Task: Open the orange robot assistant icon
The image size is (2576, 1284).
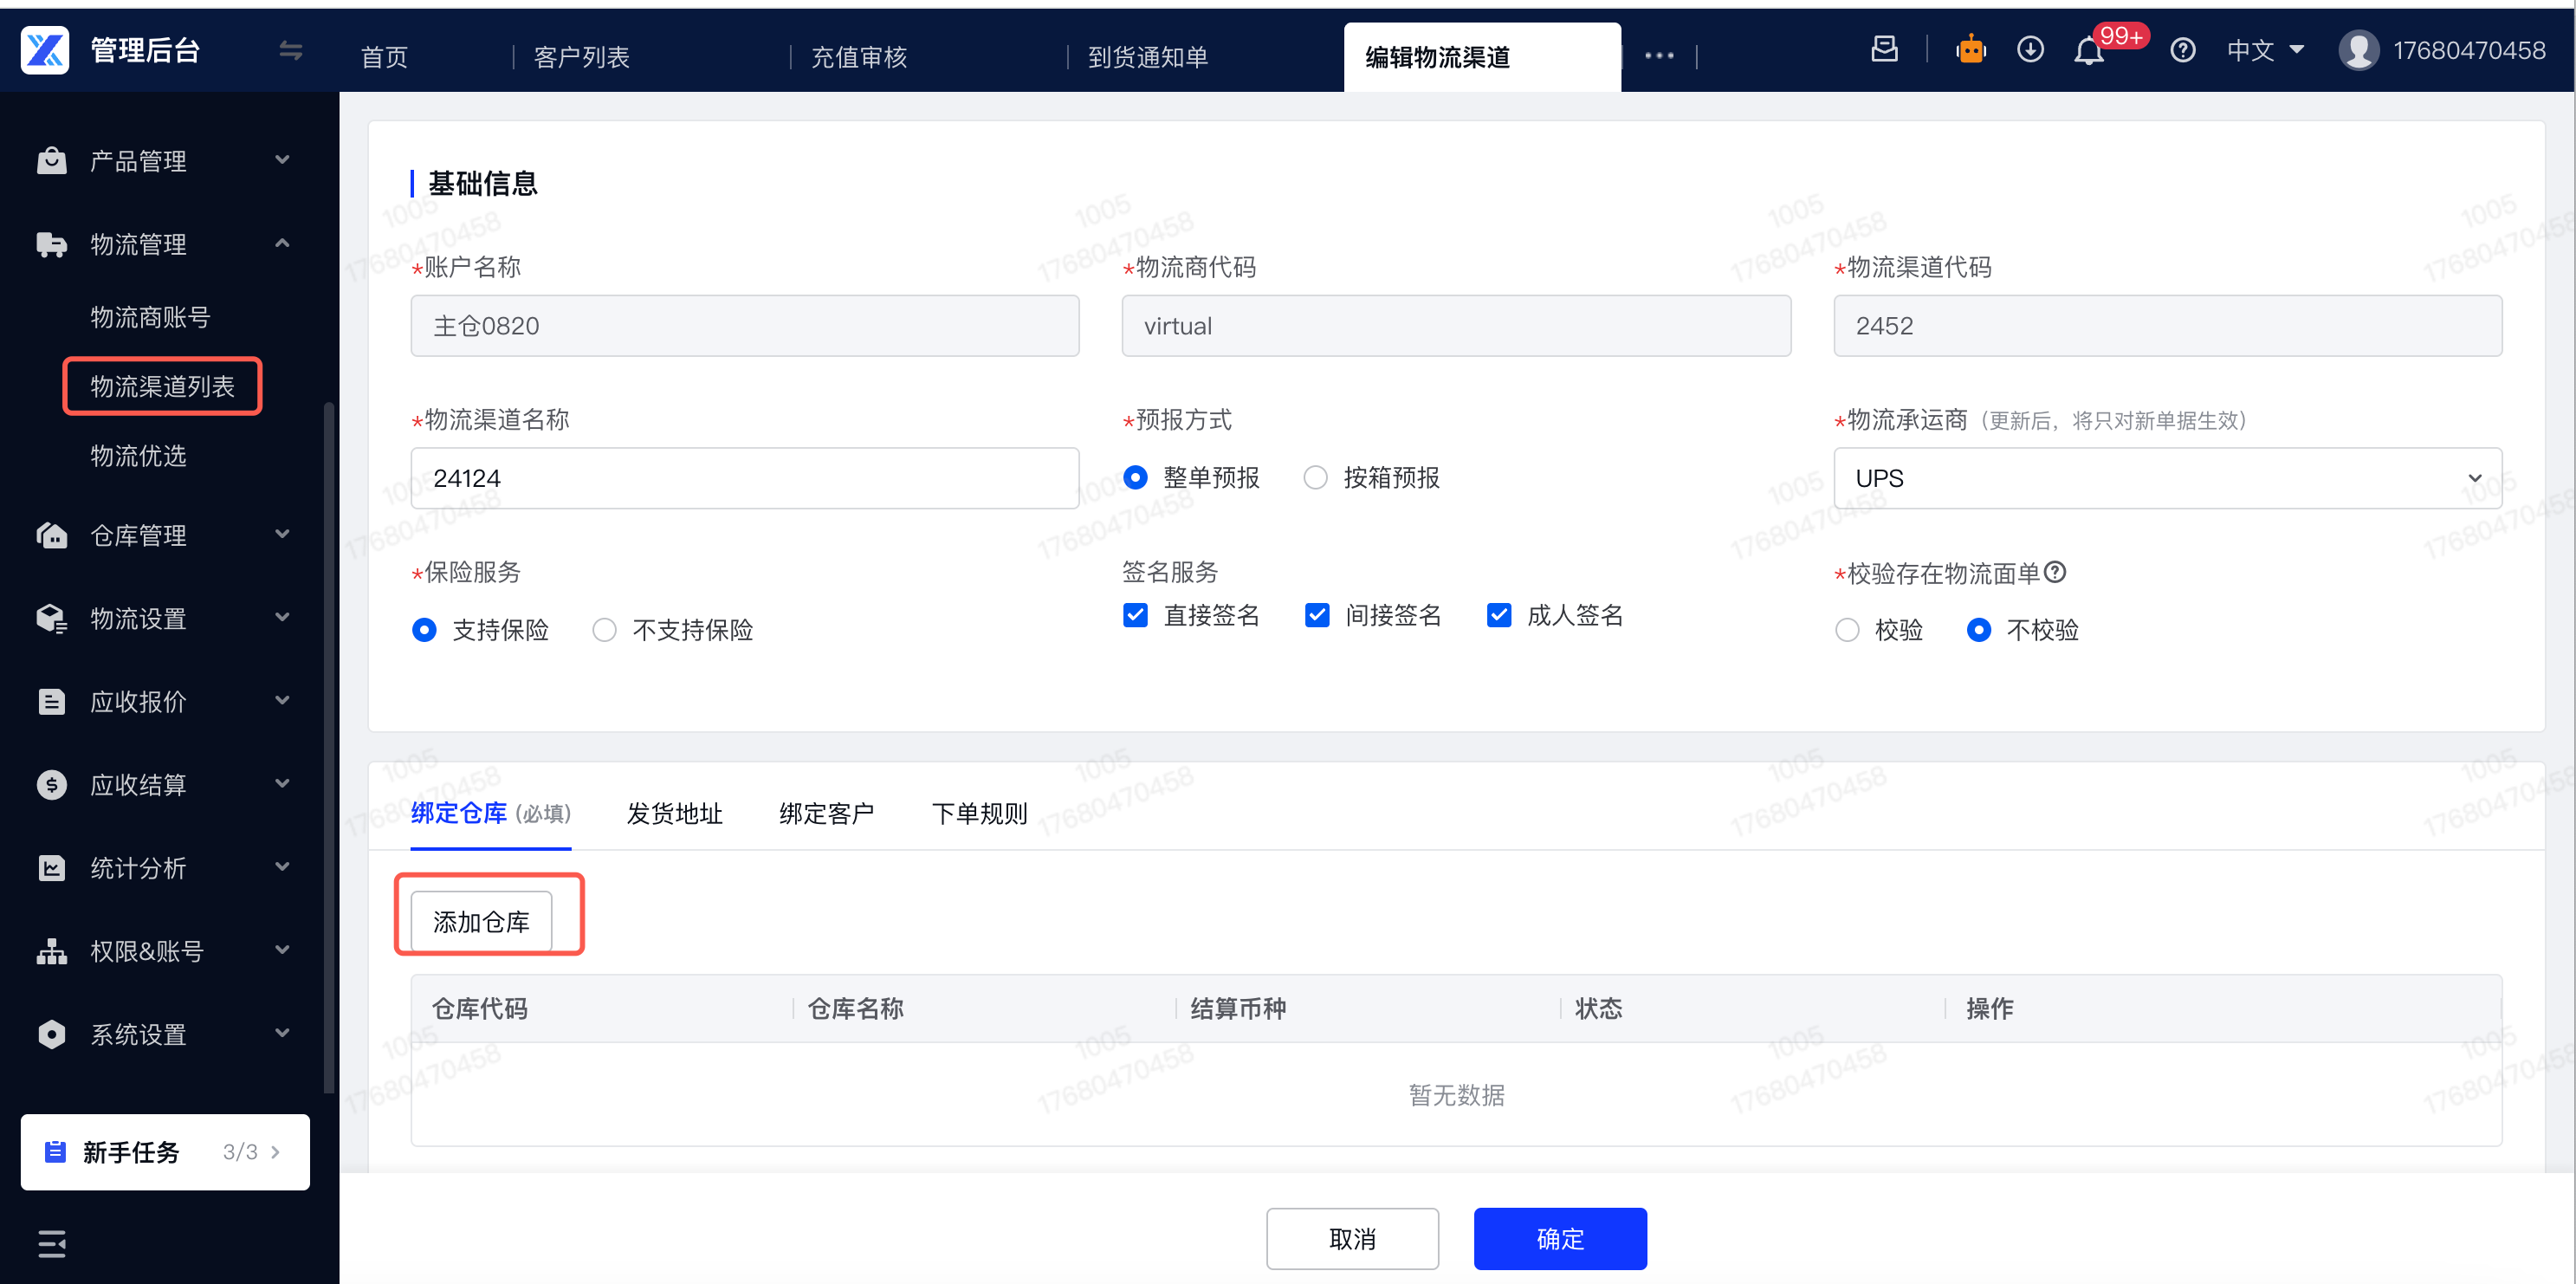Action: [1970, 49]
